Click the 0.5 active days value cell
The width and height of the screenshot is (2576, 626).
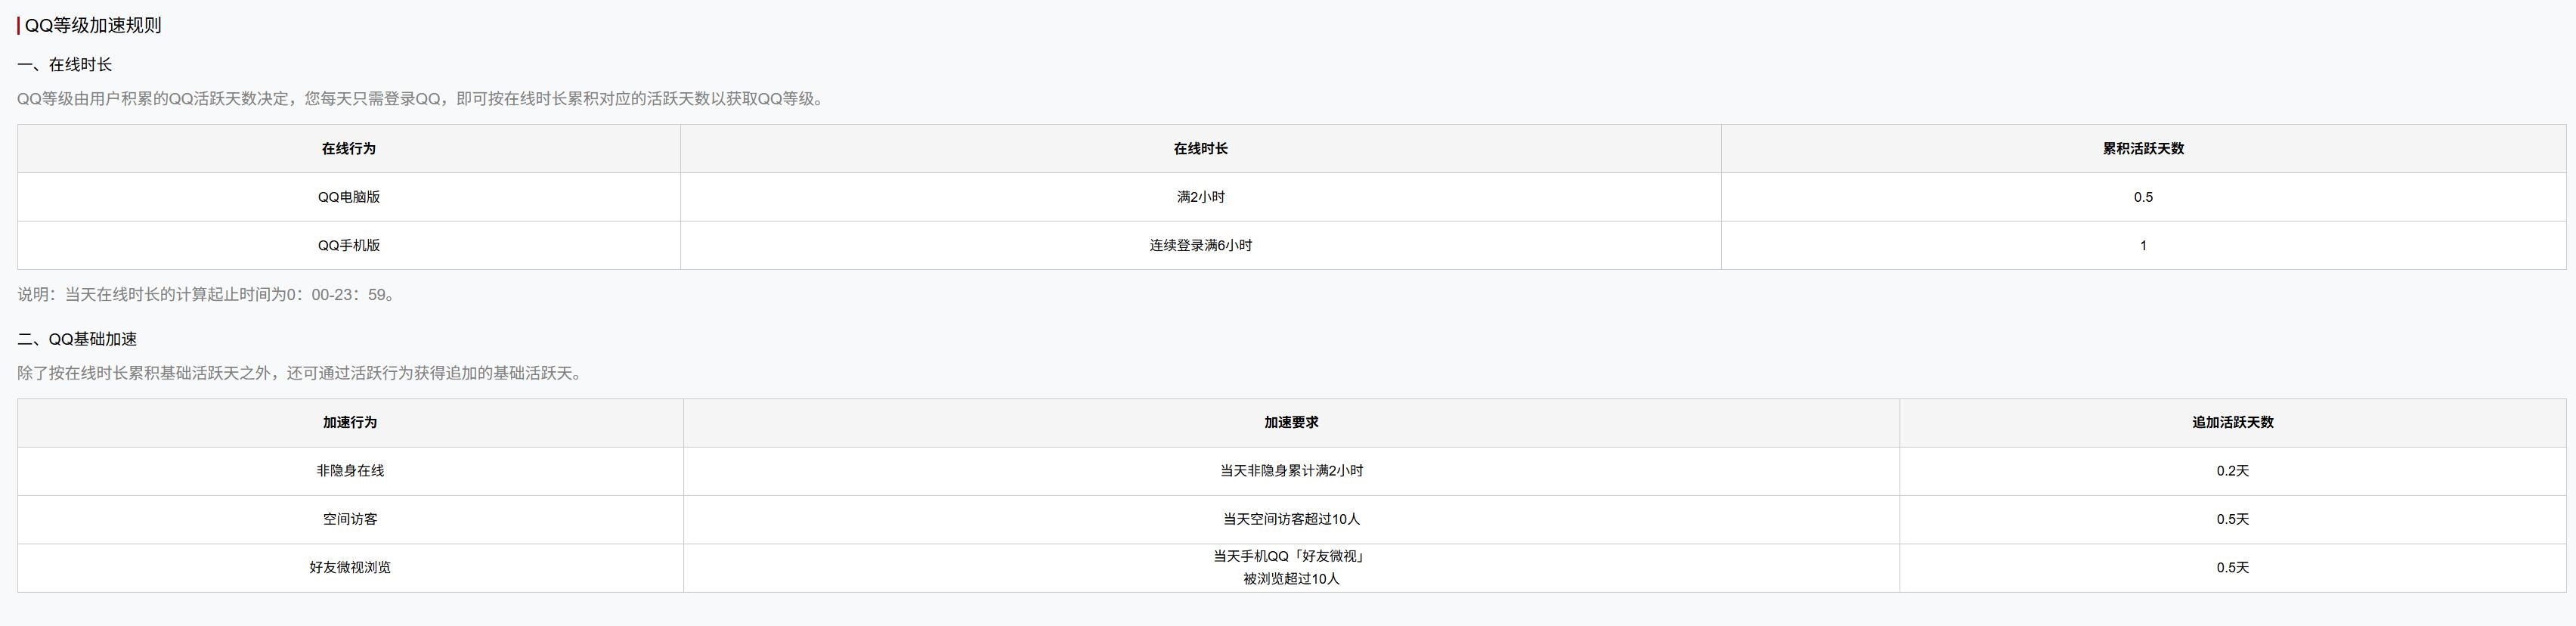(2143, 197)
